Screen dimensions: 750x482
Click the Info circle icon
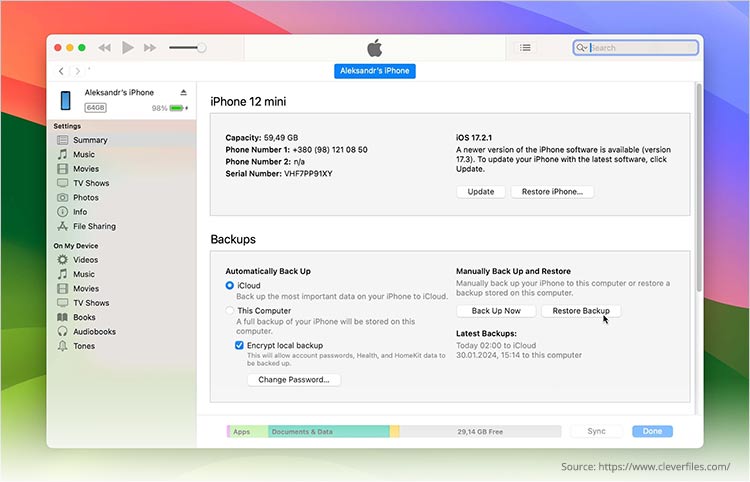(x=62, y=212)
